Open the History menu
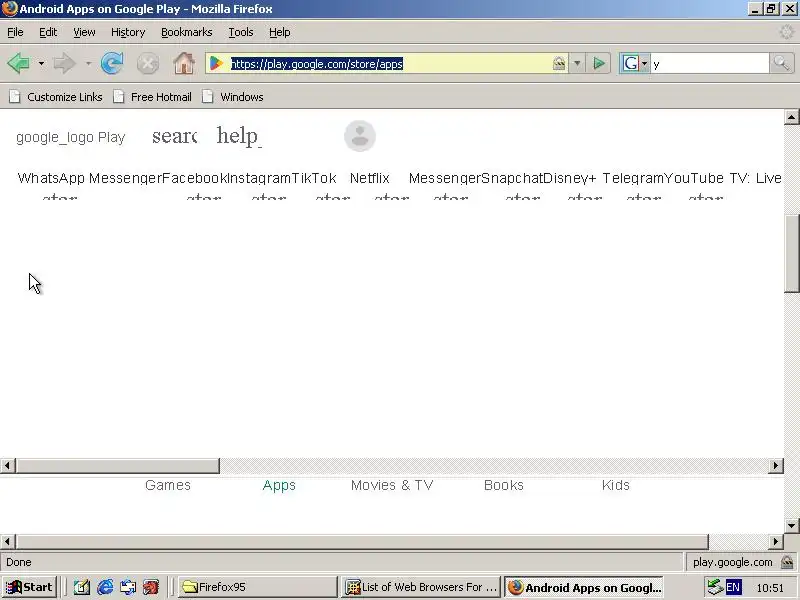 coord(128,32)
